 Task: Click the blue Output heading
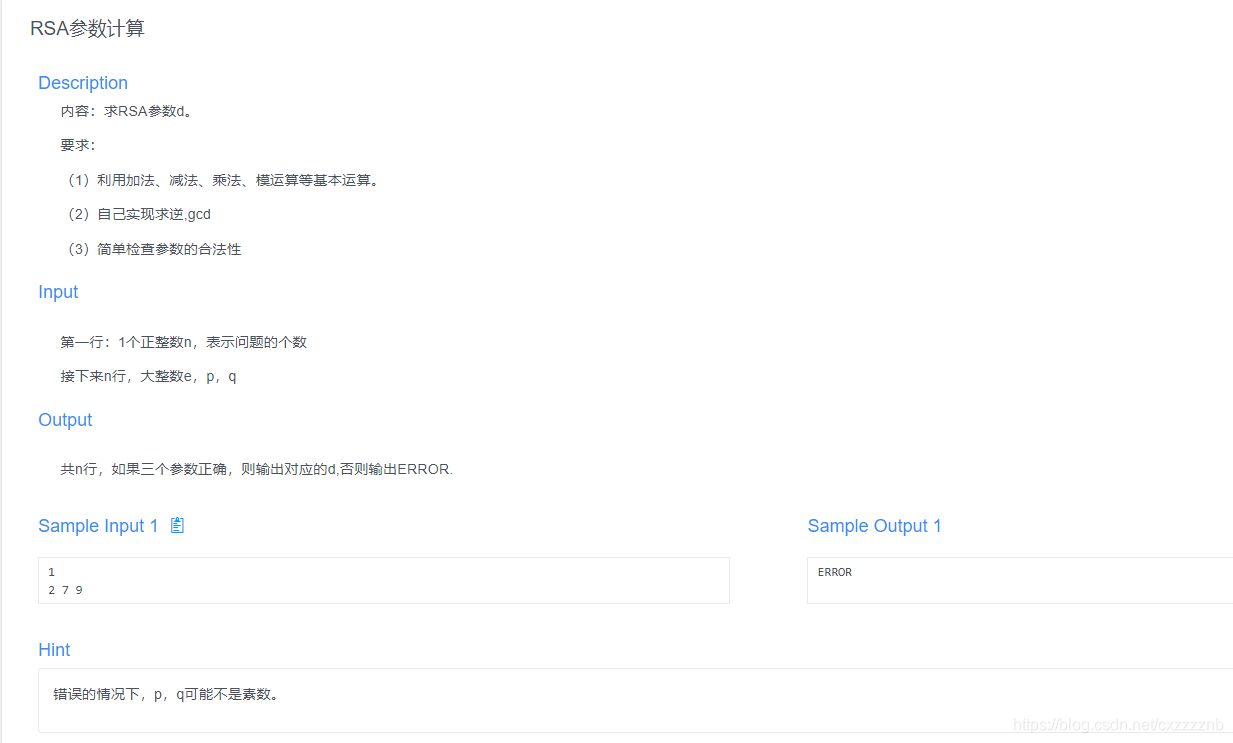click(65, 420)
